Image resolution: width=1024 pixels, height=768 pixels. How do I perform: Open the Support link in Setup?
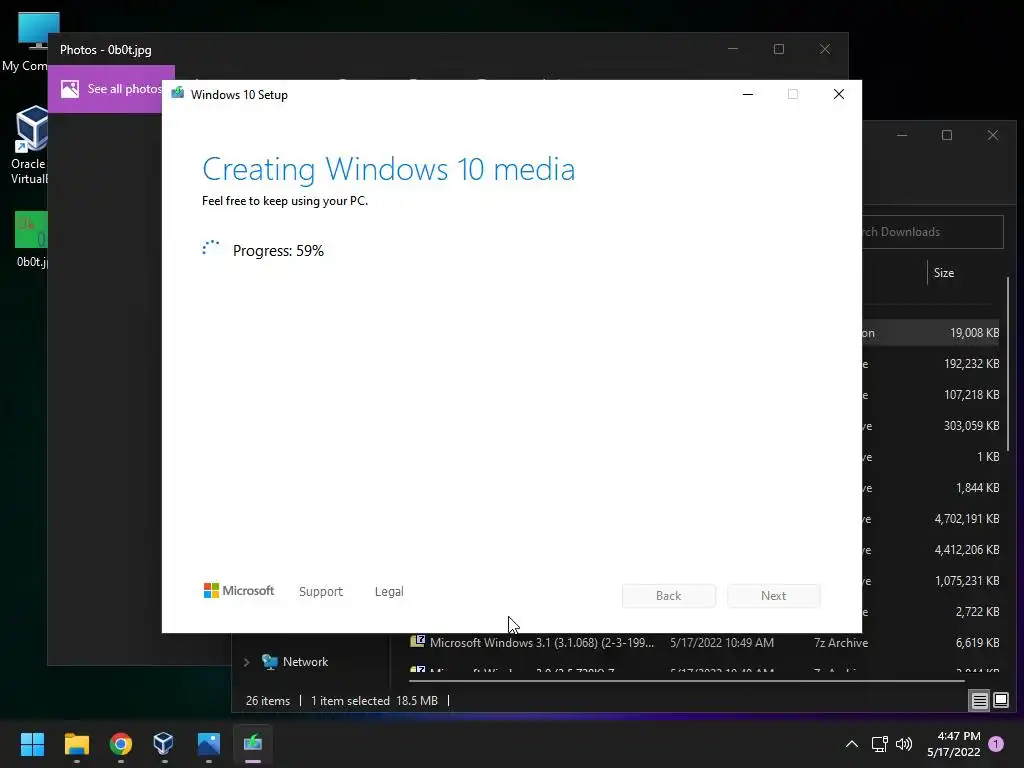tap(321, 592)
